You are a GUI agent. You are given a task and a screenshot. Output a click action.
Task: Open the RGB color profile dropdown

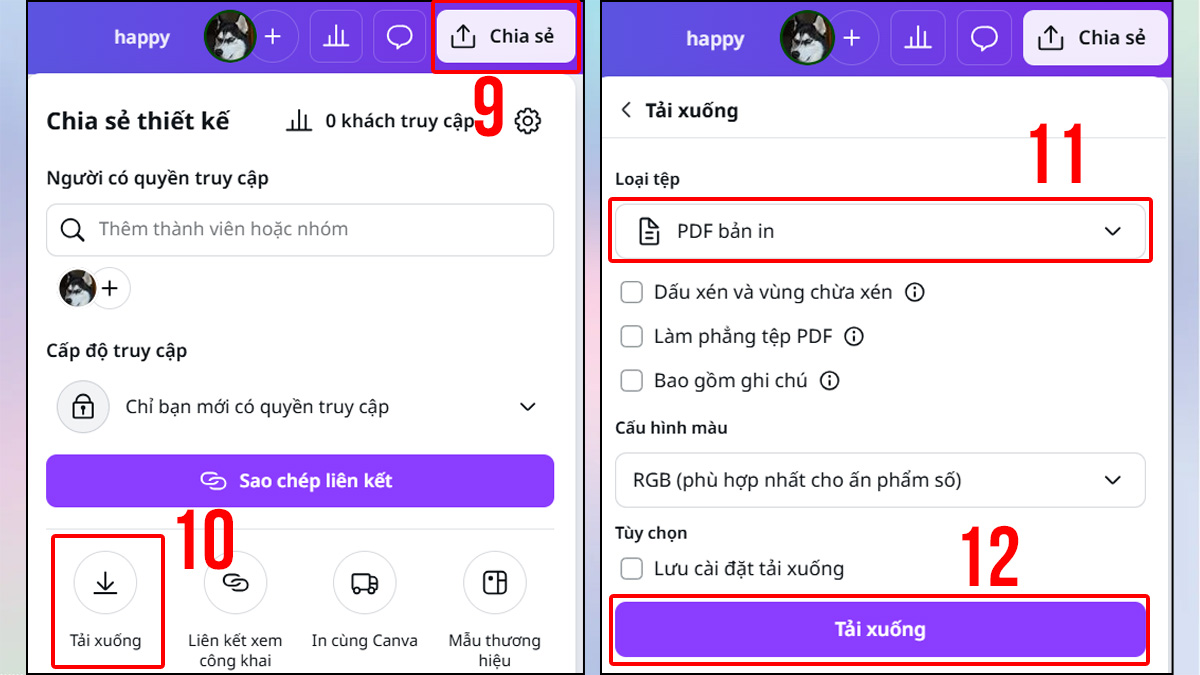(880, 480)
